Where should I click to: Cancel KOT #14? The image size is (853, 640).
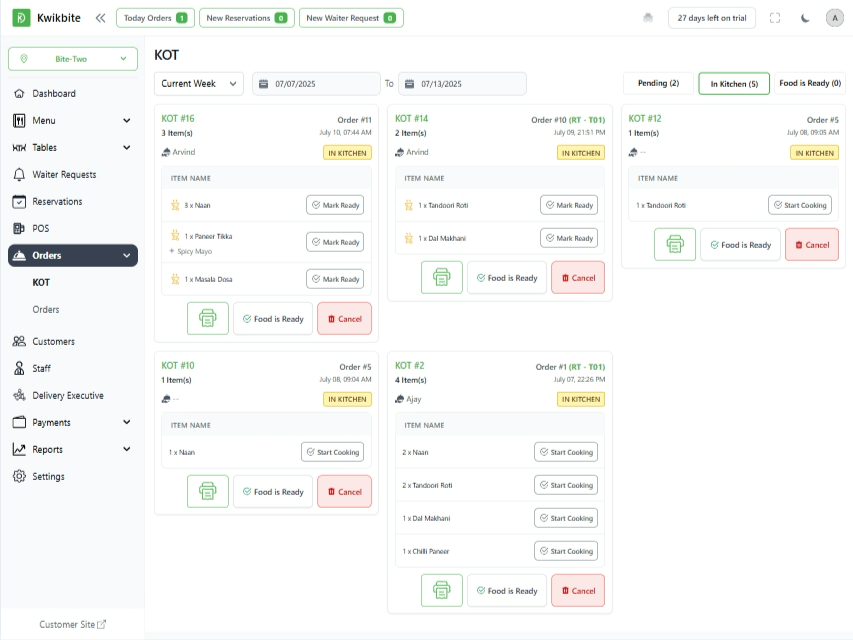[578, 278]
